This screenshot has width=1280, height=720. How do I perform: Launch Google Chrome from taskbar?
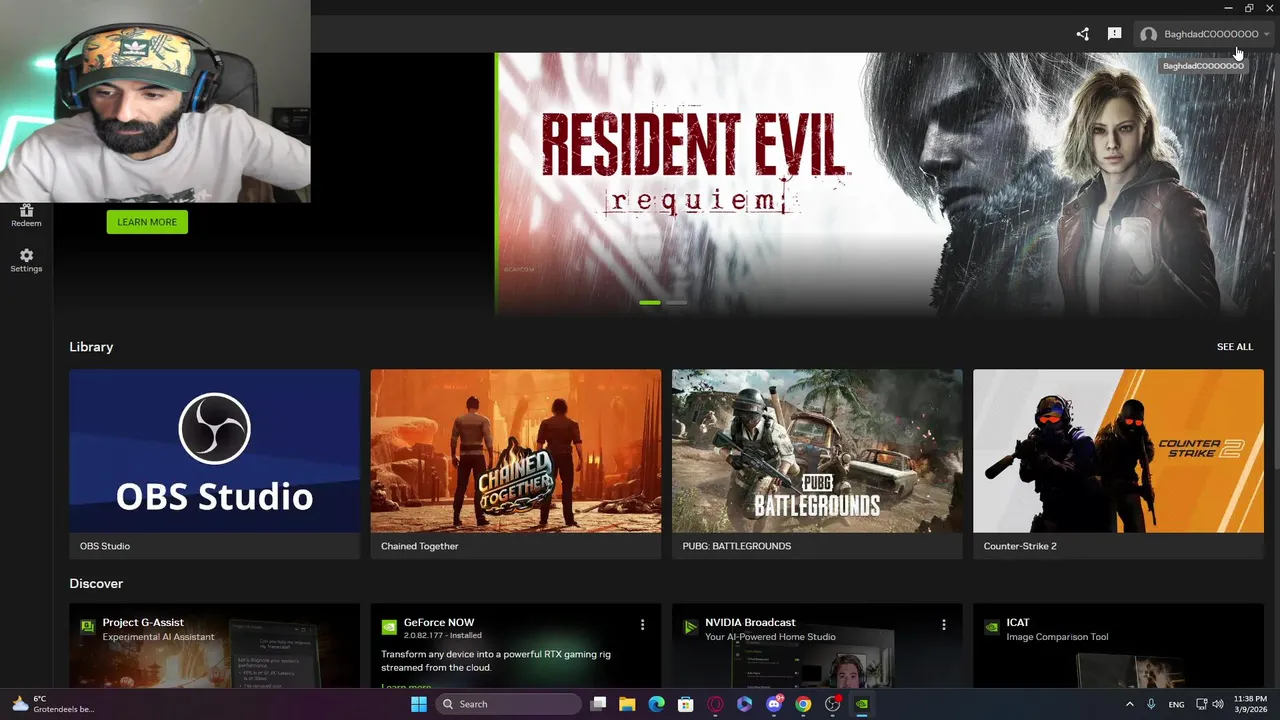click(803, 704)
